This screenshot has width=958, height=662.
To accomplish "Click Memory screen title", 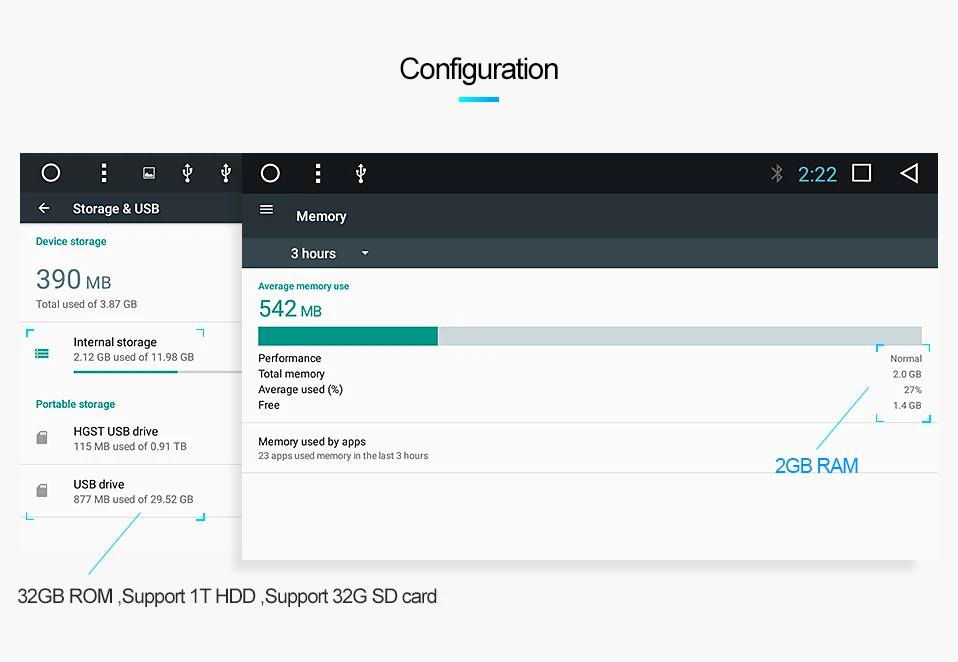I will pos(321,216).
